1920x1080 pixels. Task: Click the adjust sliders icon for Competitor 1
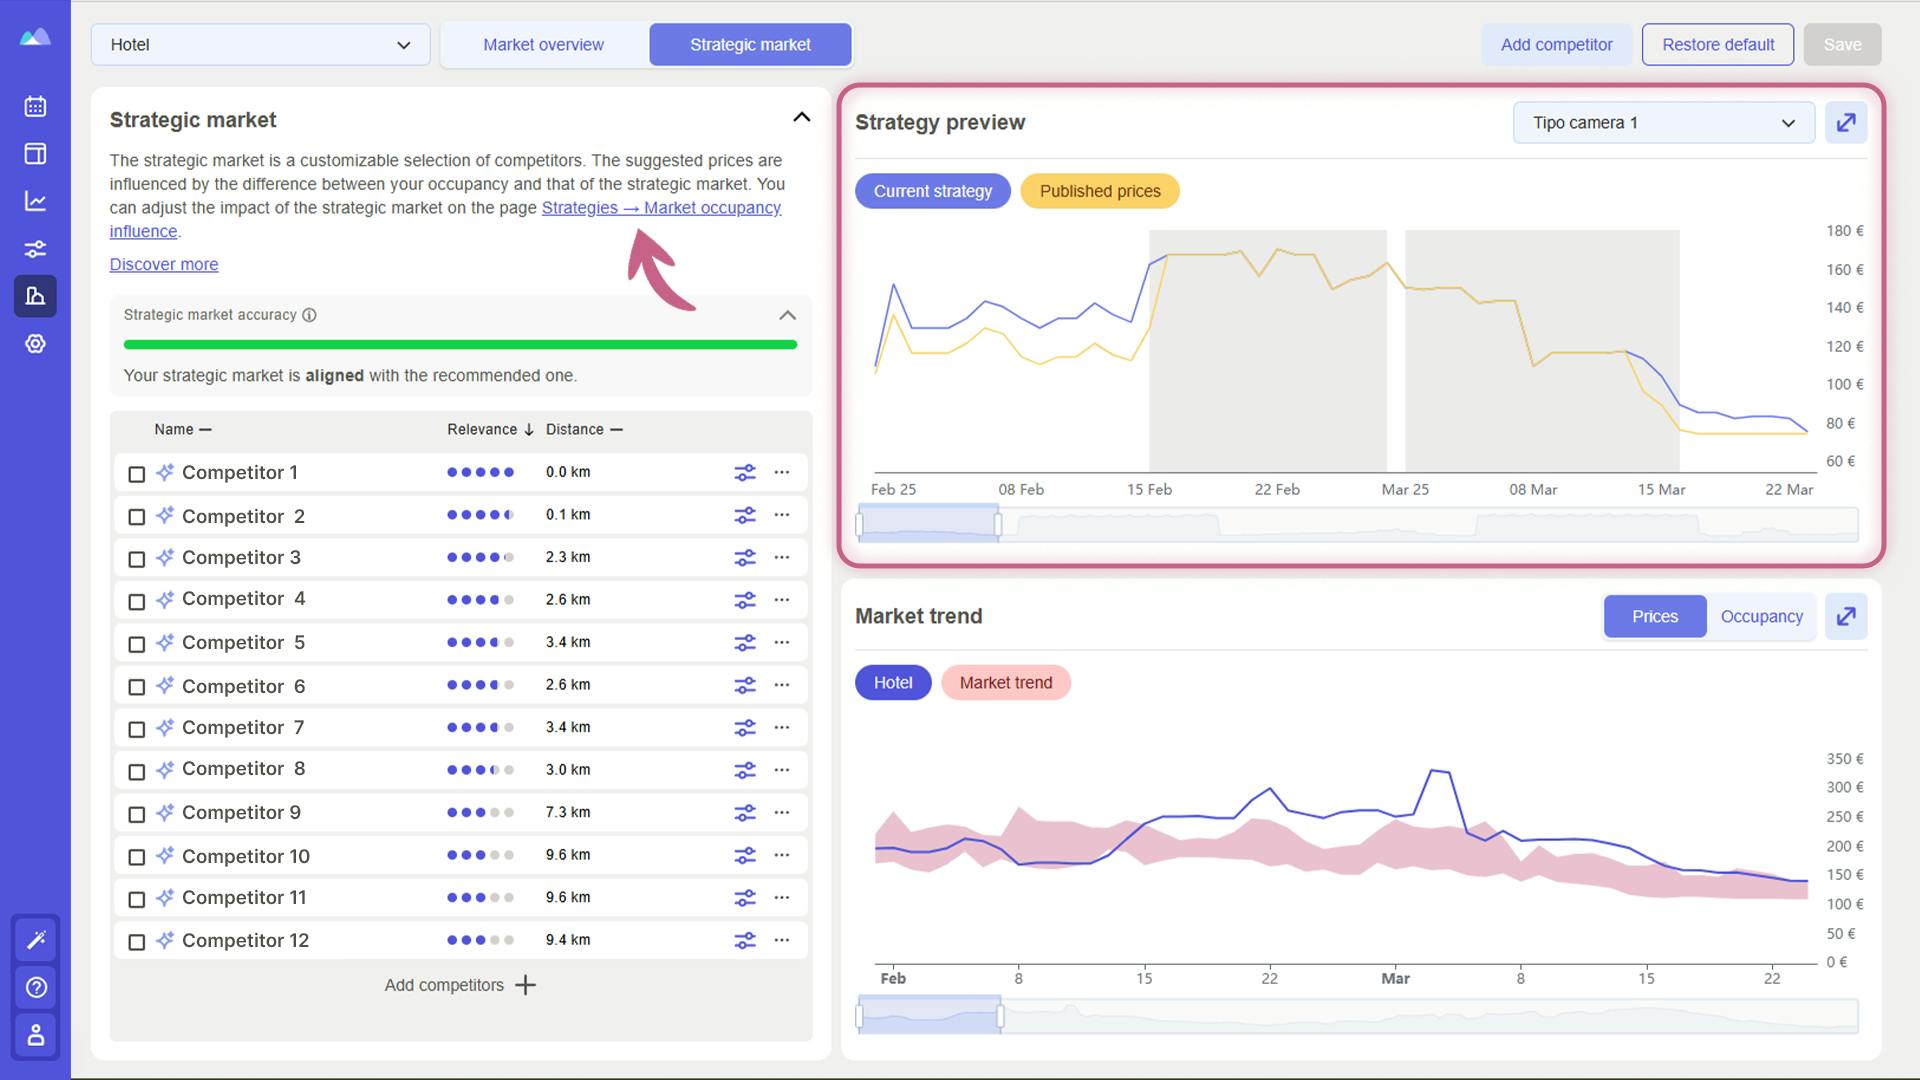pyautogui.click(x=745, y=471)
